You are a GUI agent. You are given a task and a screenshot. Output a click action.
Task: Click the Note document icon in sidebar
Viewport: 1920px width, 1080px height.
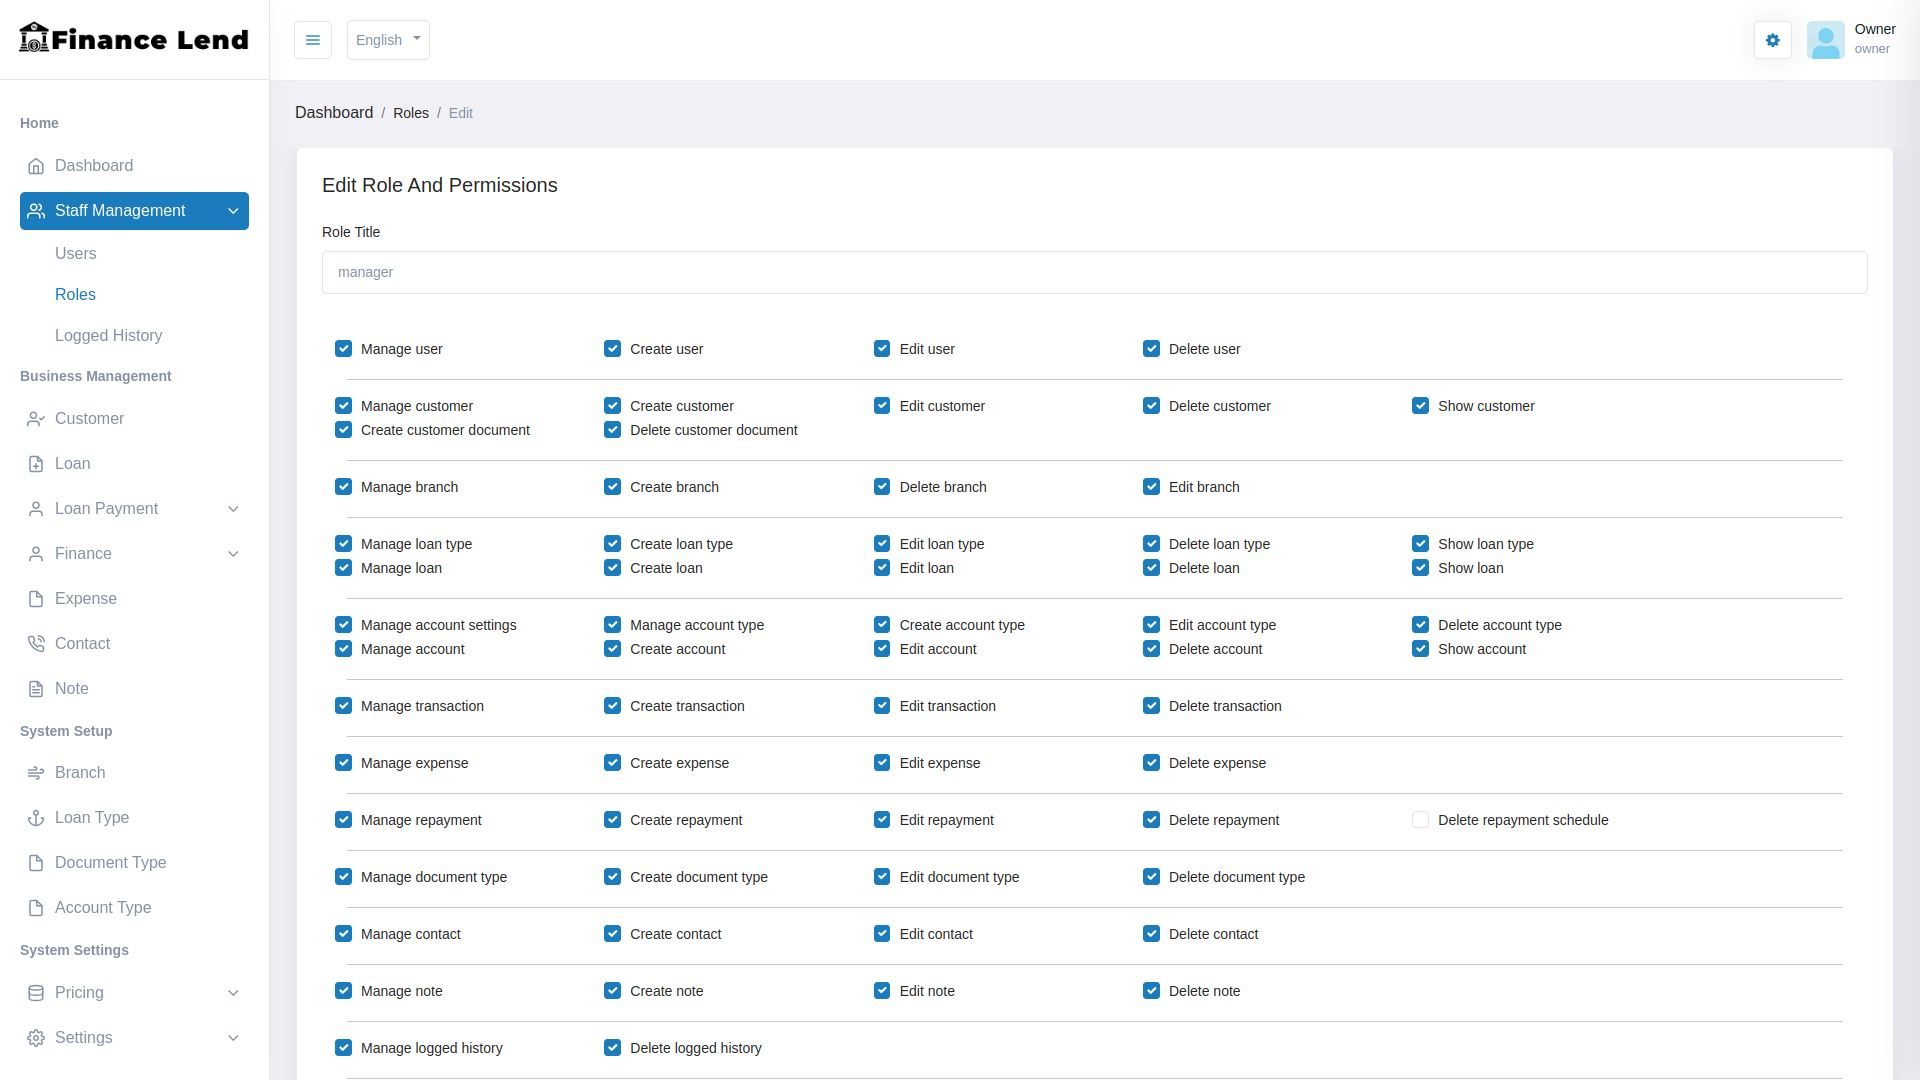pyautogui.click(x=36, y=689)
